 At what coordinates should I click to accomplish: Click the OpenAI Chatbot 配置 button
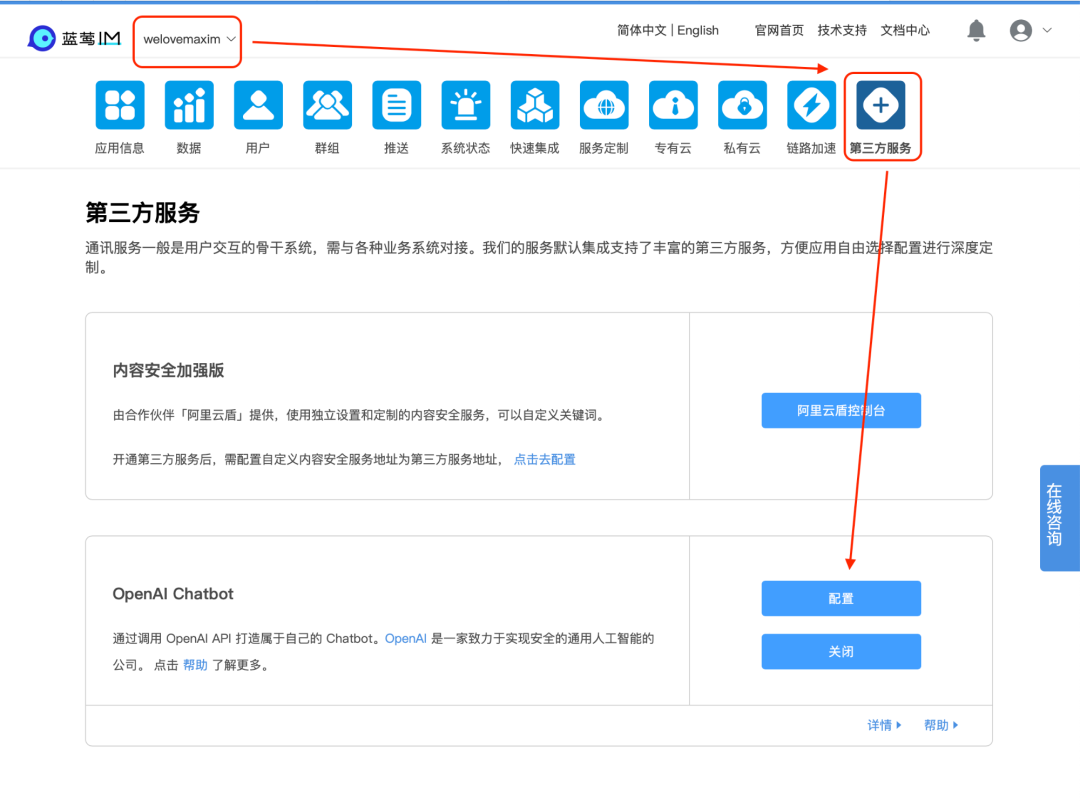(841, 598)
